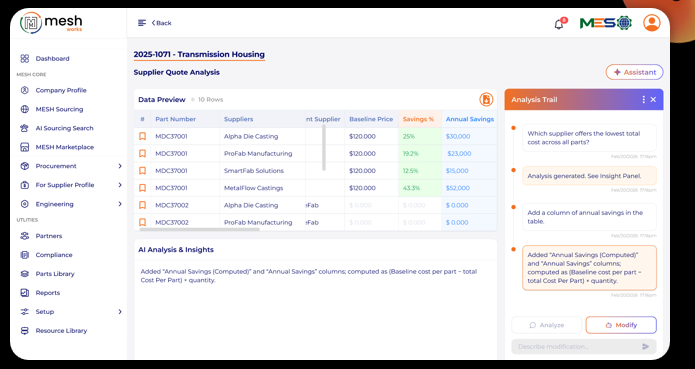Click the Procurement box icon
The image size is (695, 369).
coord(25,166)
